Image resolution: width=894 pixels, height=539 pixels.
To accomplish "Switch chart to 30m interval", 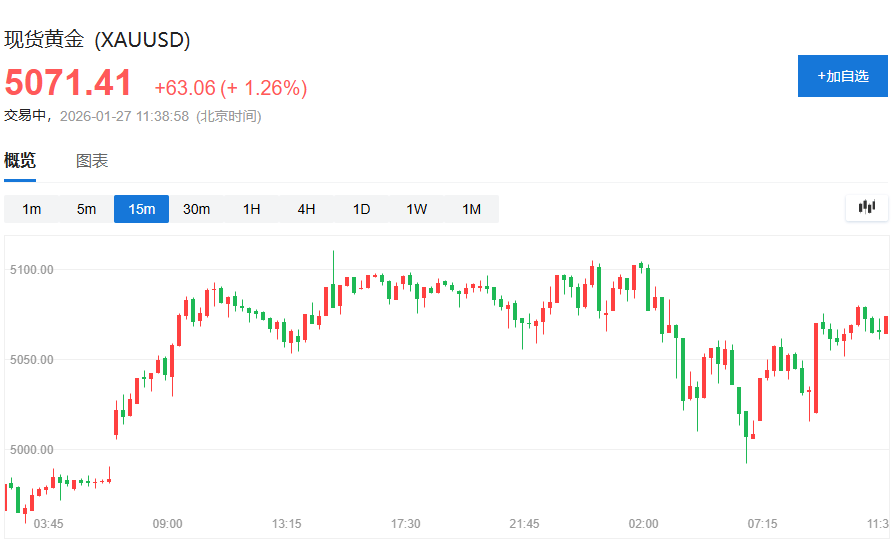I will (x=196, y=209).
